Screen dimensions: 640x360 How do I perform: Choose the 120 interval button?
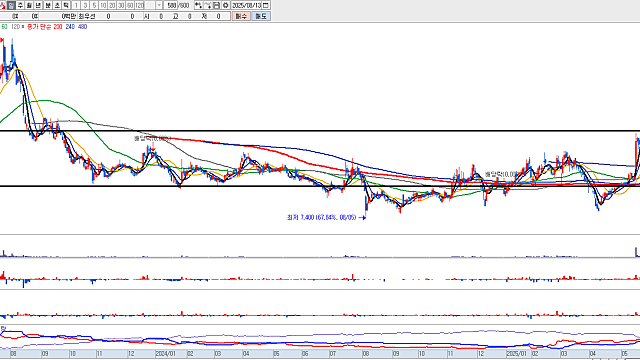tap(139, 5)
